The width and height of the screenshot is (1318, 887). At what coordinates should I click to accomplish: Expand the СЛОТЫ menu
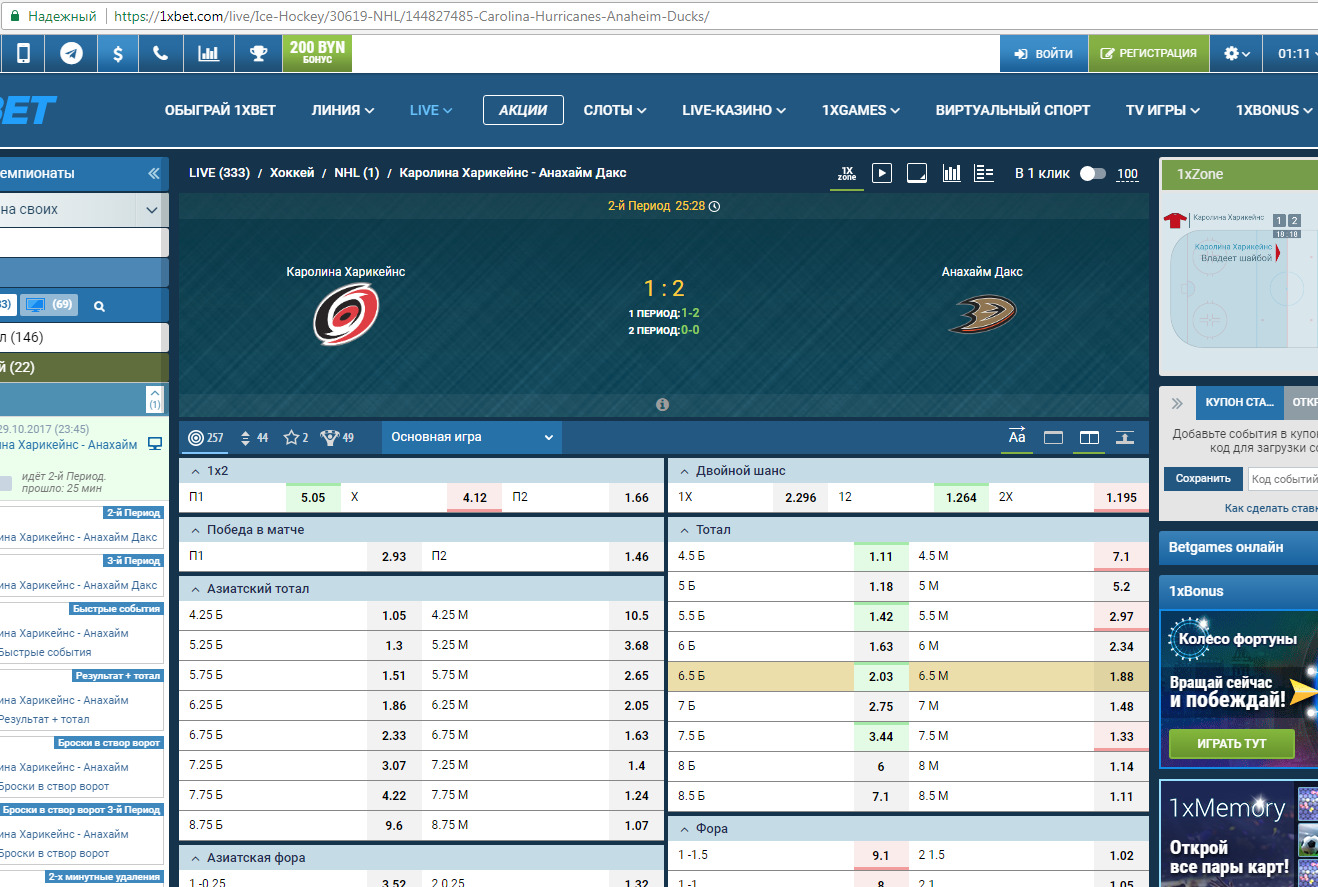click(615, 110)
